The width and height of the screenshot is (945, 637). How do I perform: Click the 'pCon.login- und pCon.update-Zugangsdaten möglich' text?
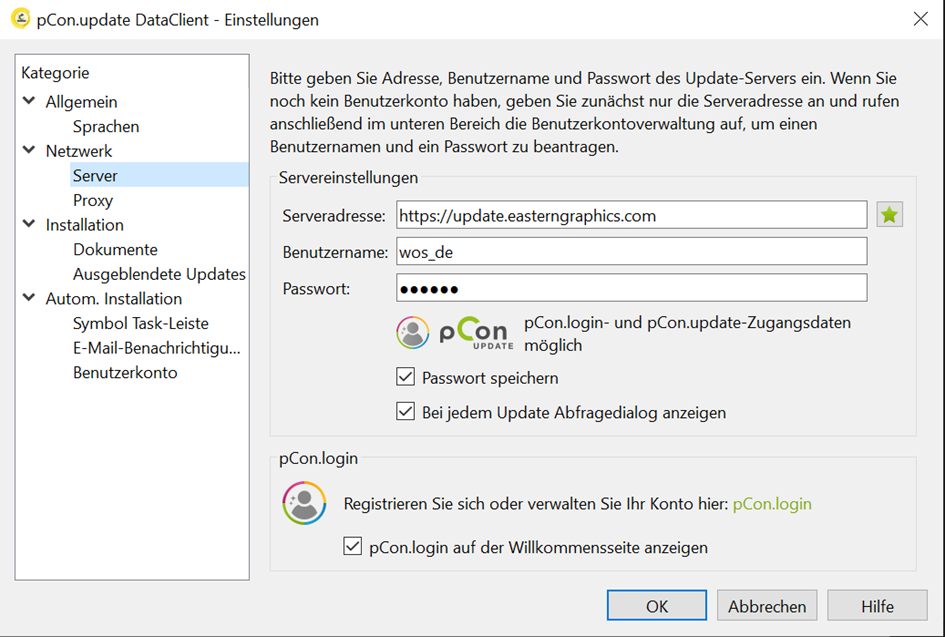[x=688, y=334]
